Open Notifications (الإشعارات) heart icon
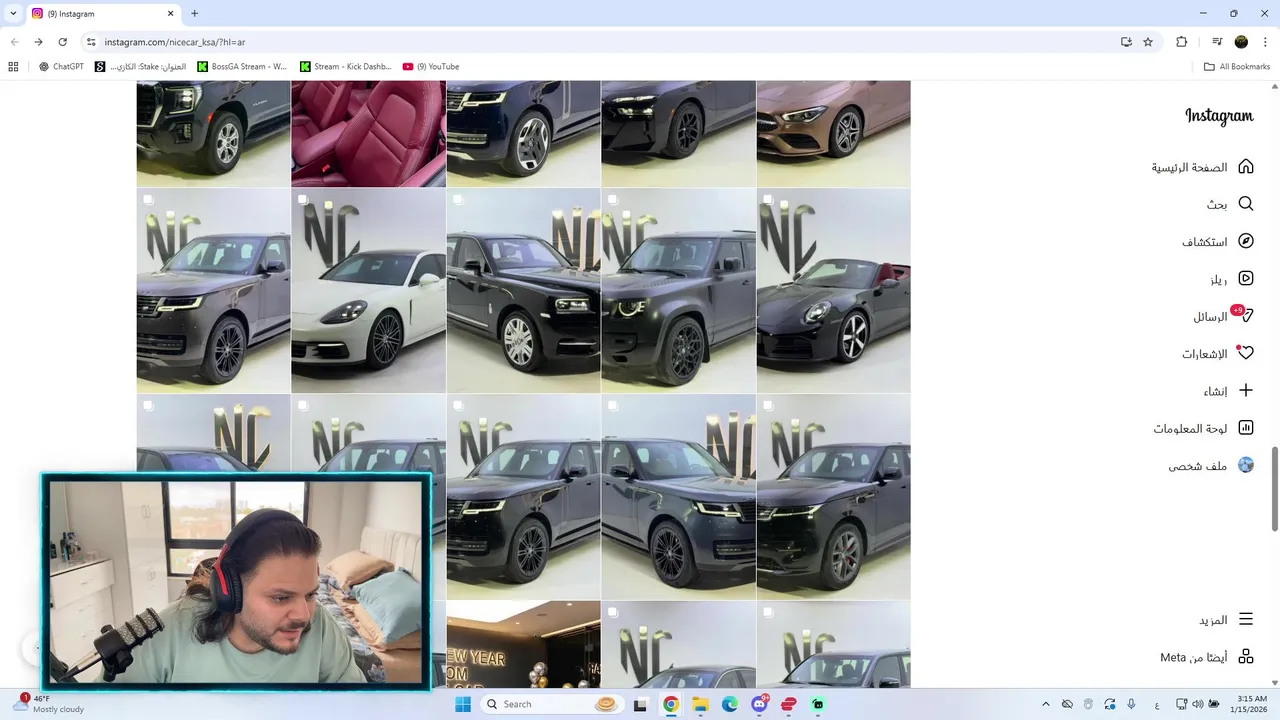1280x720 pixels. pos(1245,353)
